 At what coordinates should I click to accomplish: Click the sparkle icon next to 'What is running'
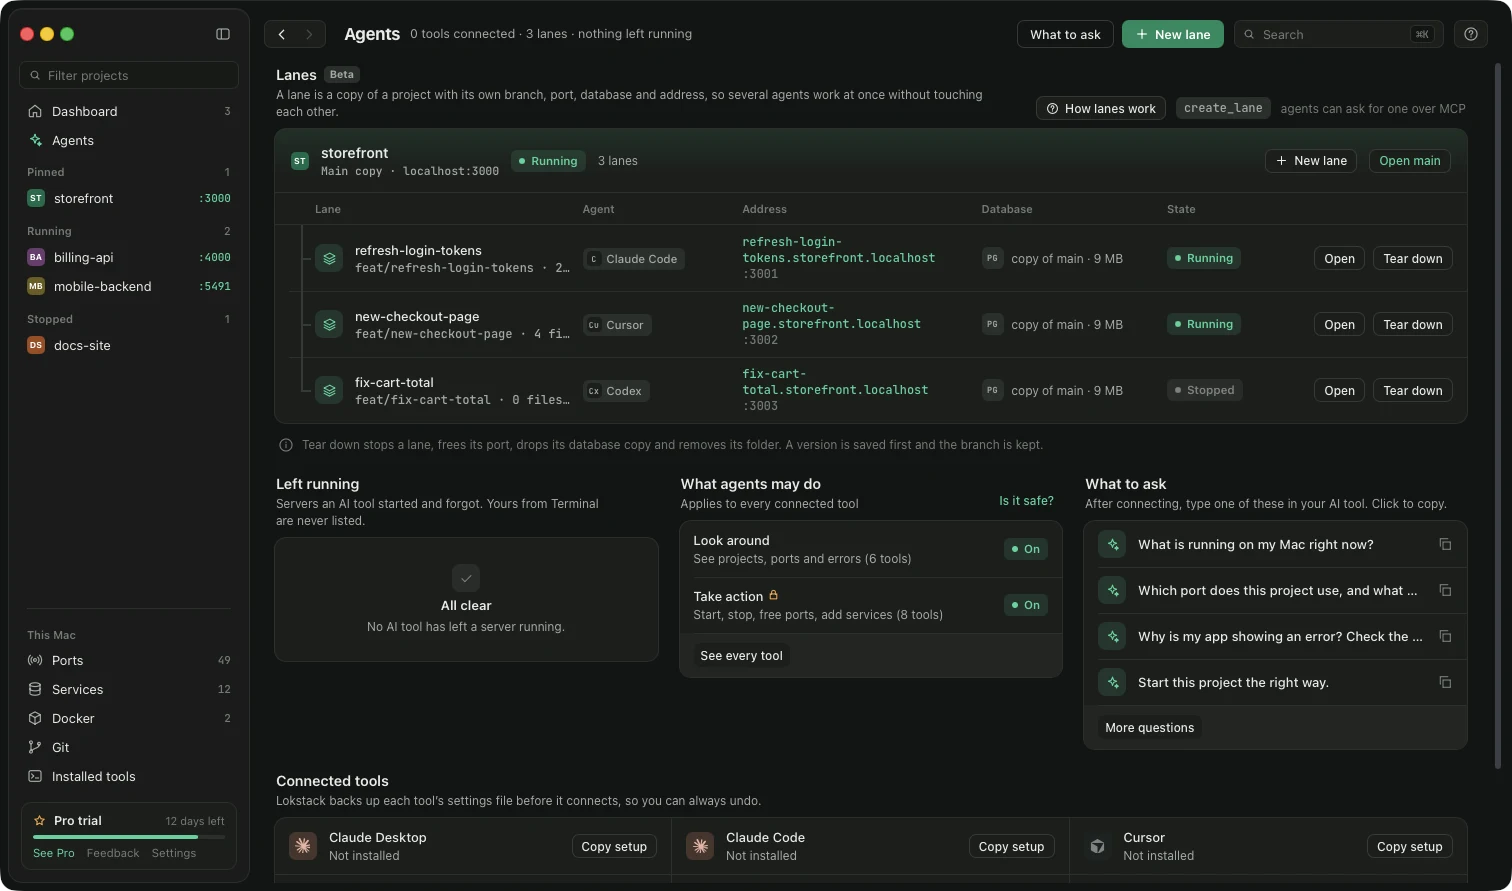click(x=1112, y=544)
